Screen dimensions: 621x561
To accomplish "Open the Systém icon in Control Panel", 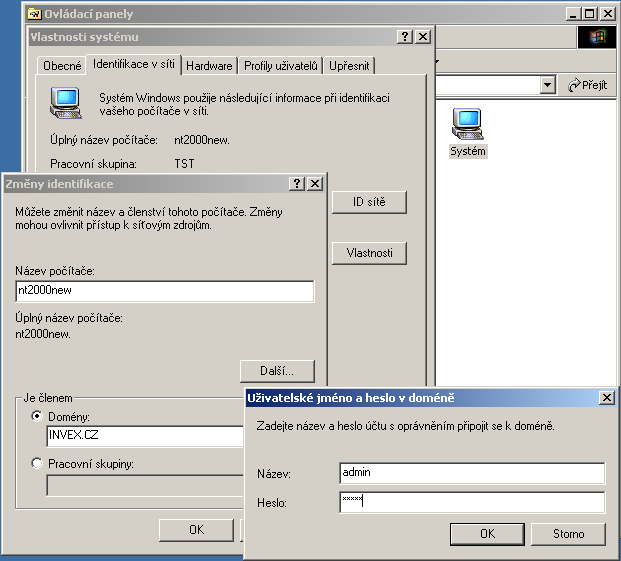I will point(468,132).
